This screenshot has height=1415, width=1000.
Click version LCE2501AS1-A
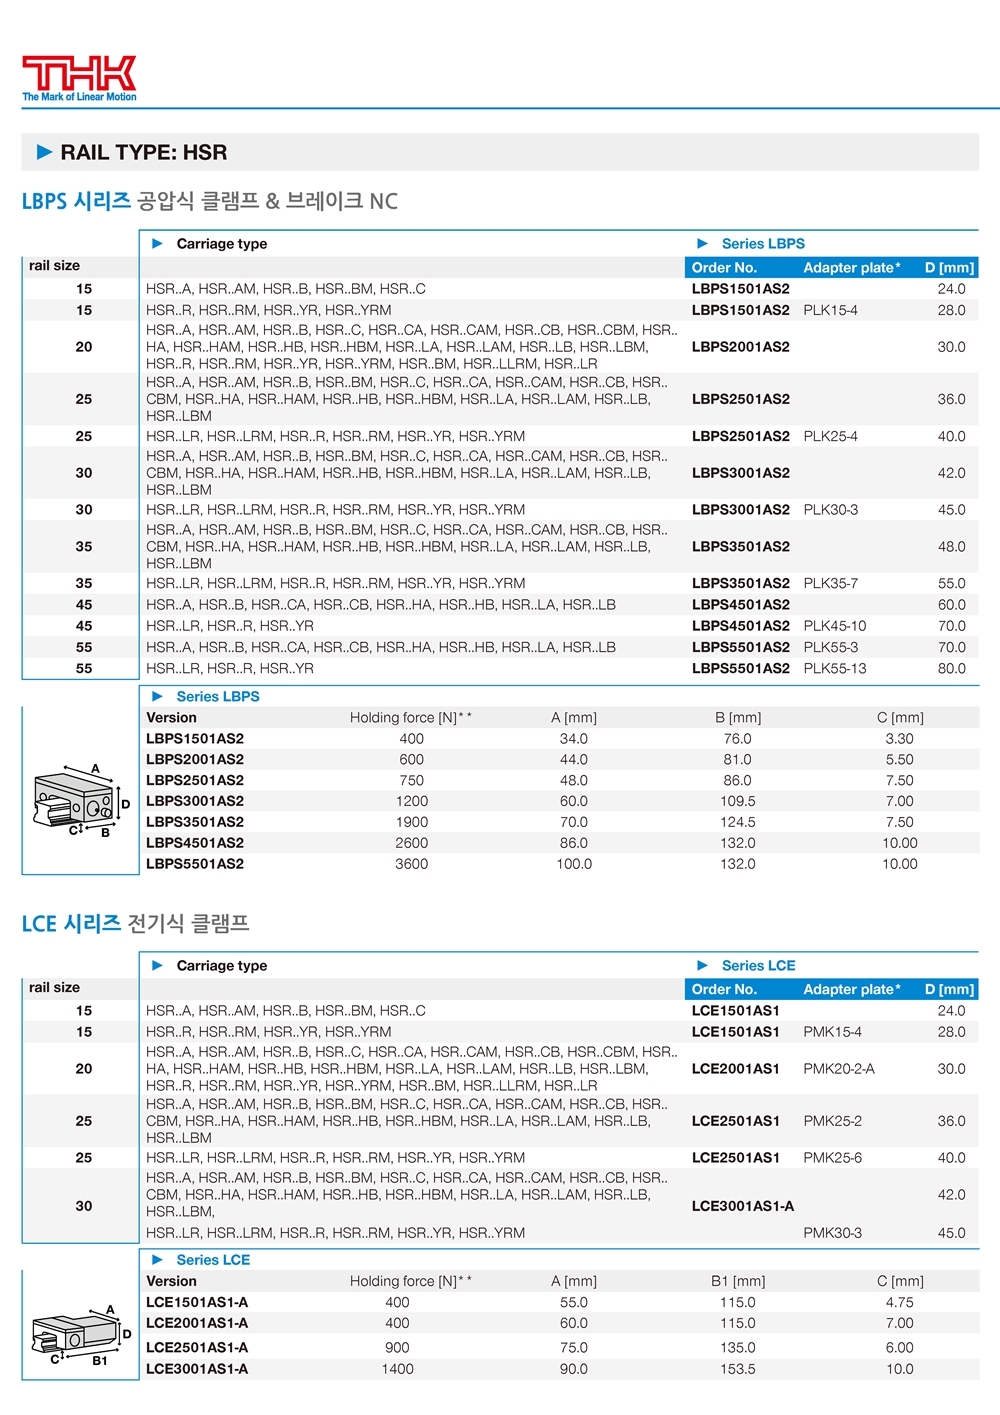click(197, 1348)
